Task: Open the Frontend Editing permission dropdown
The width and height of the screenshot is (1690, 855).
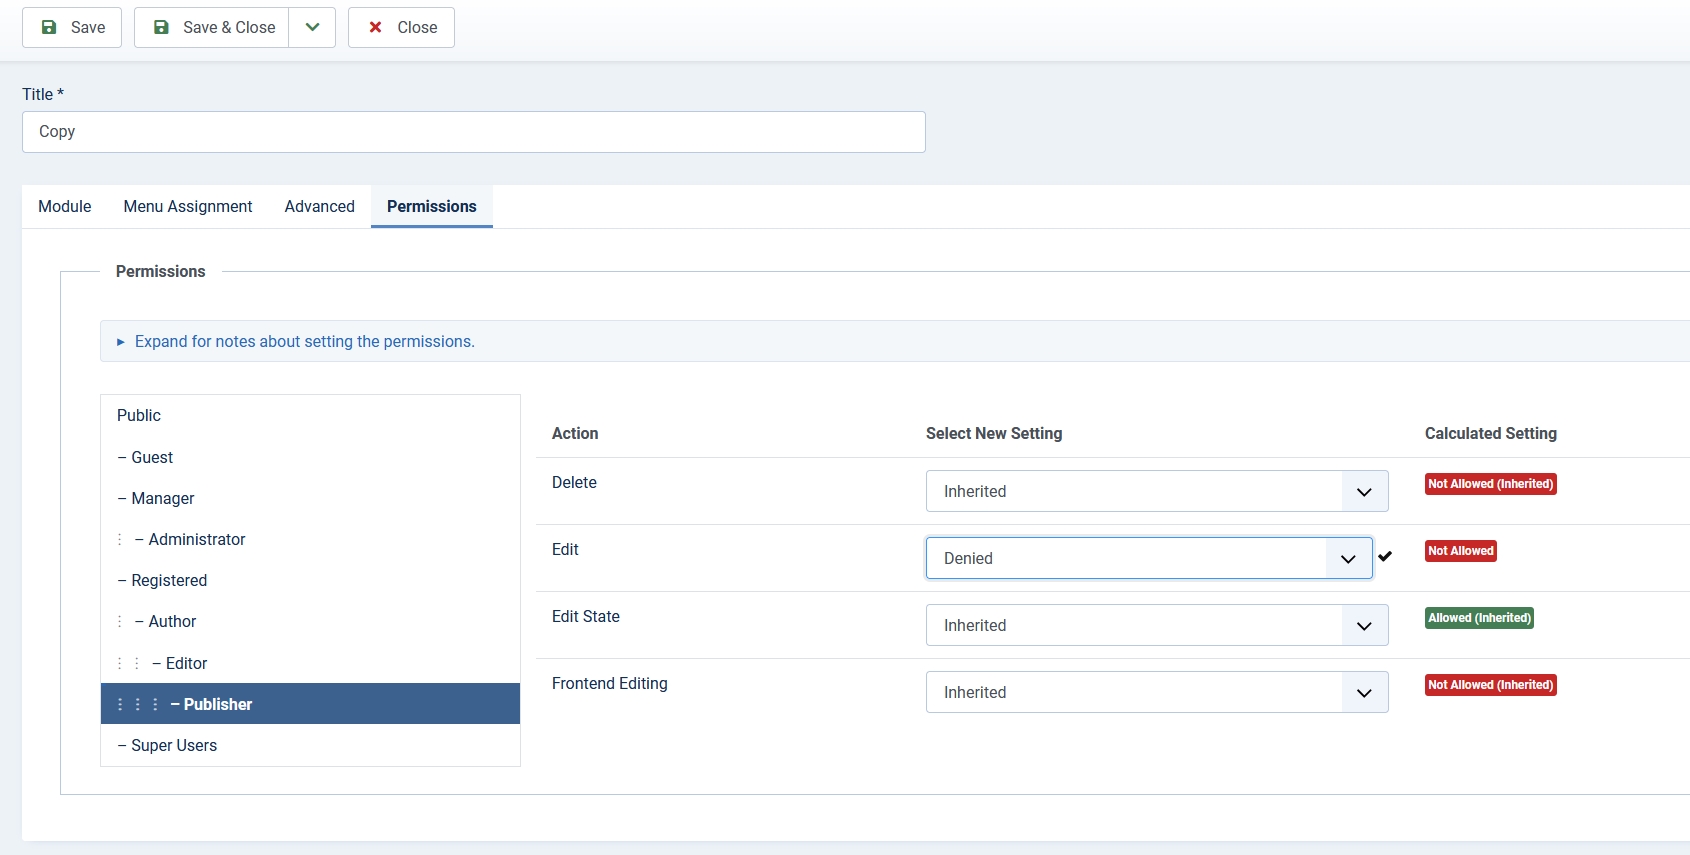Action: (1156, 692)
